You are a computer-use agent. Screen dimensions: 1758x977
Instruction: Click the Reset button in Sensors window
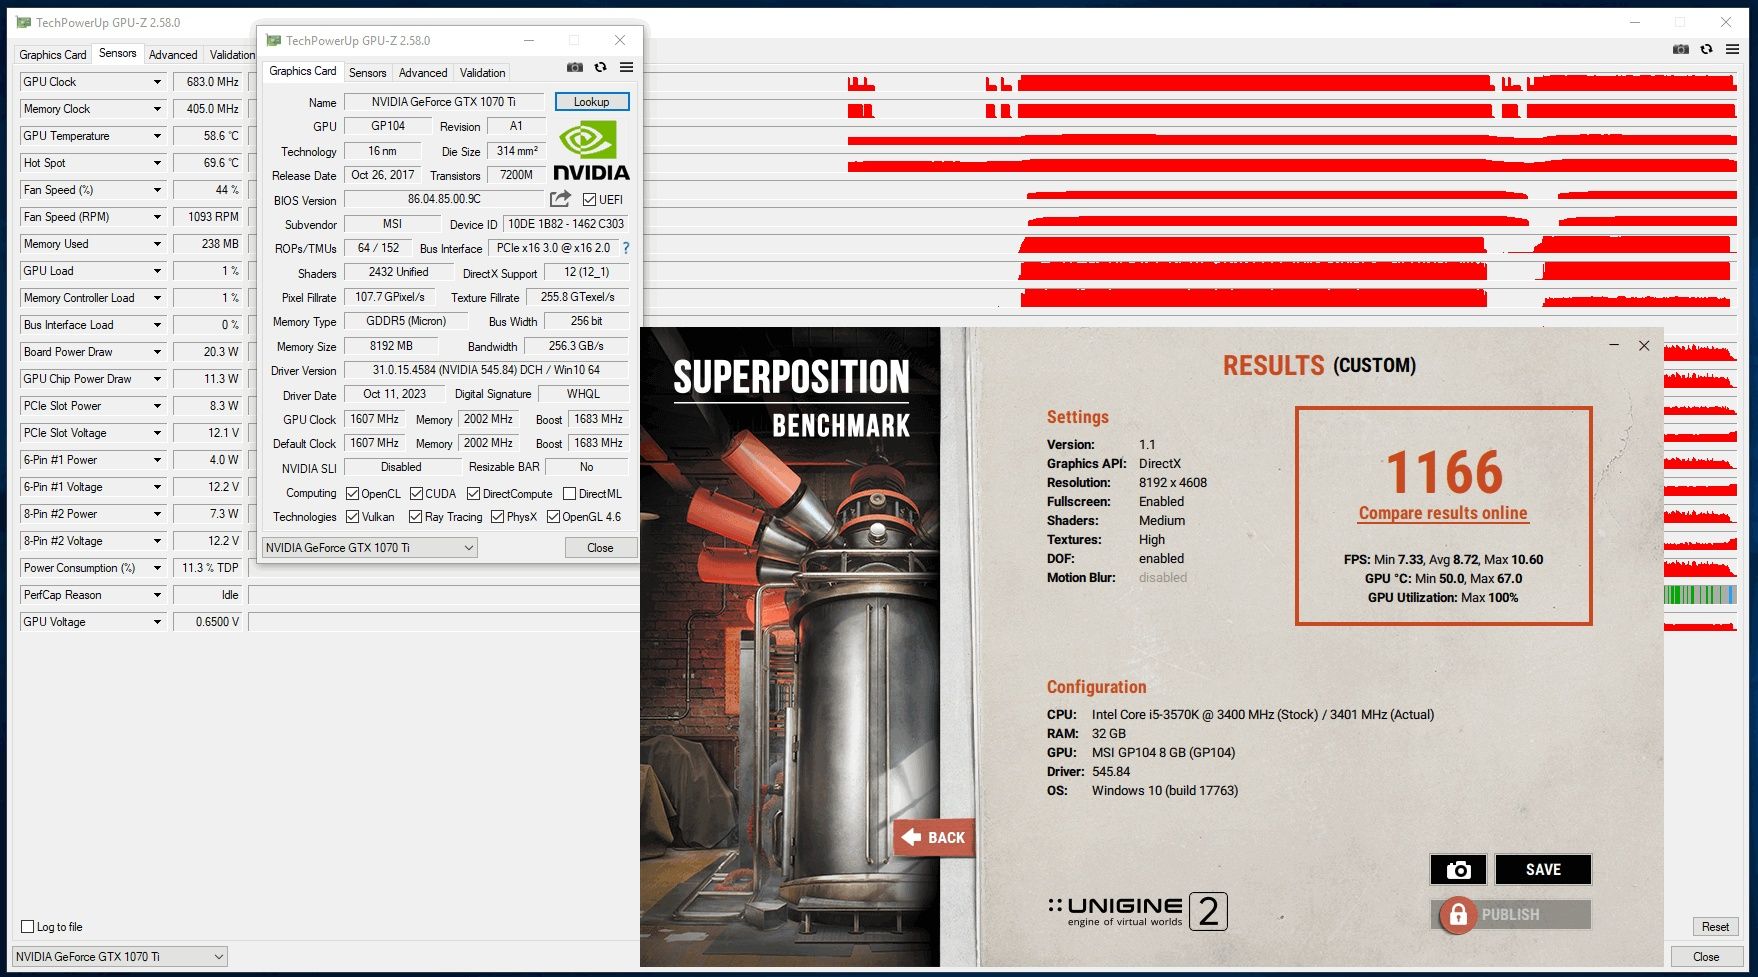point(1715,927)
